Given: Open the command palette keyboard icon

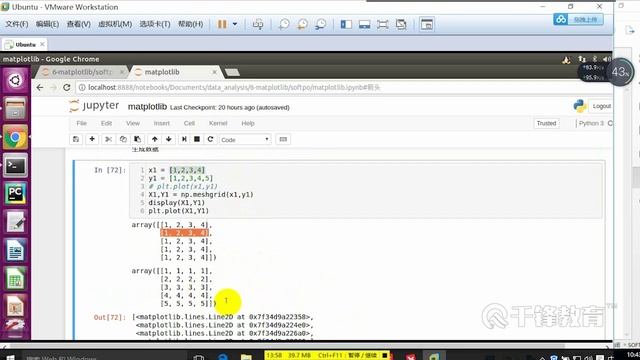Looking at the screenshot, I should pos(283,139).
